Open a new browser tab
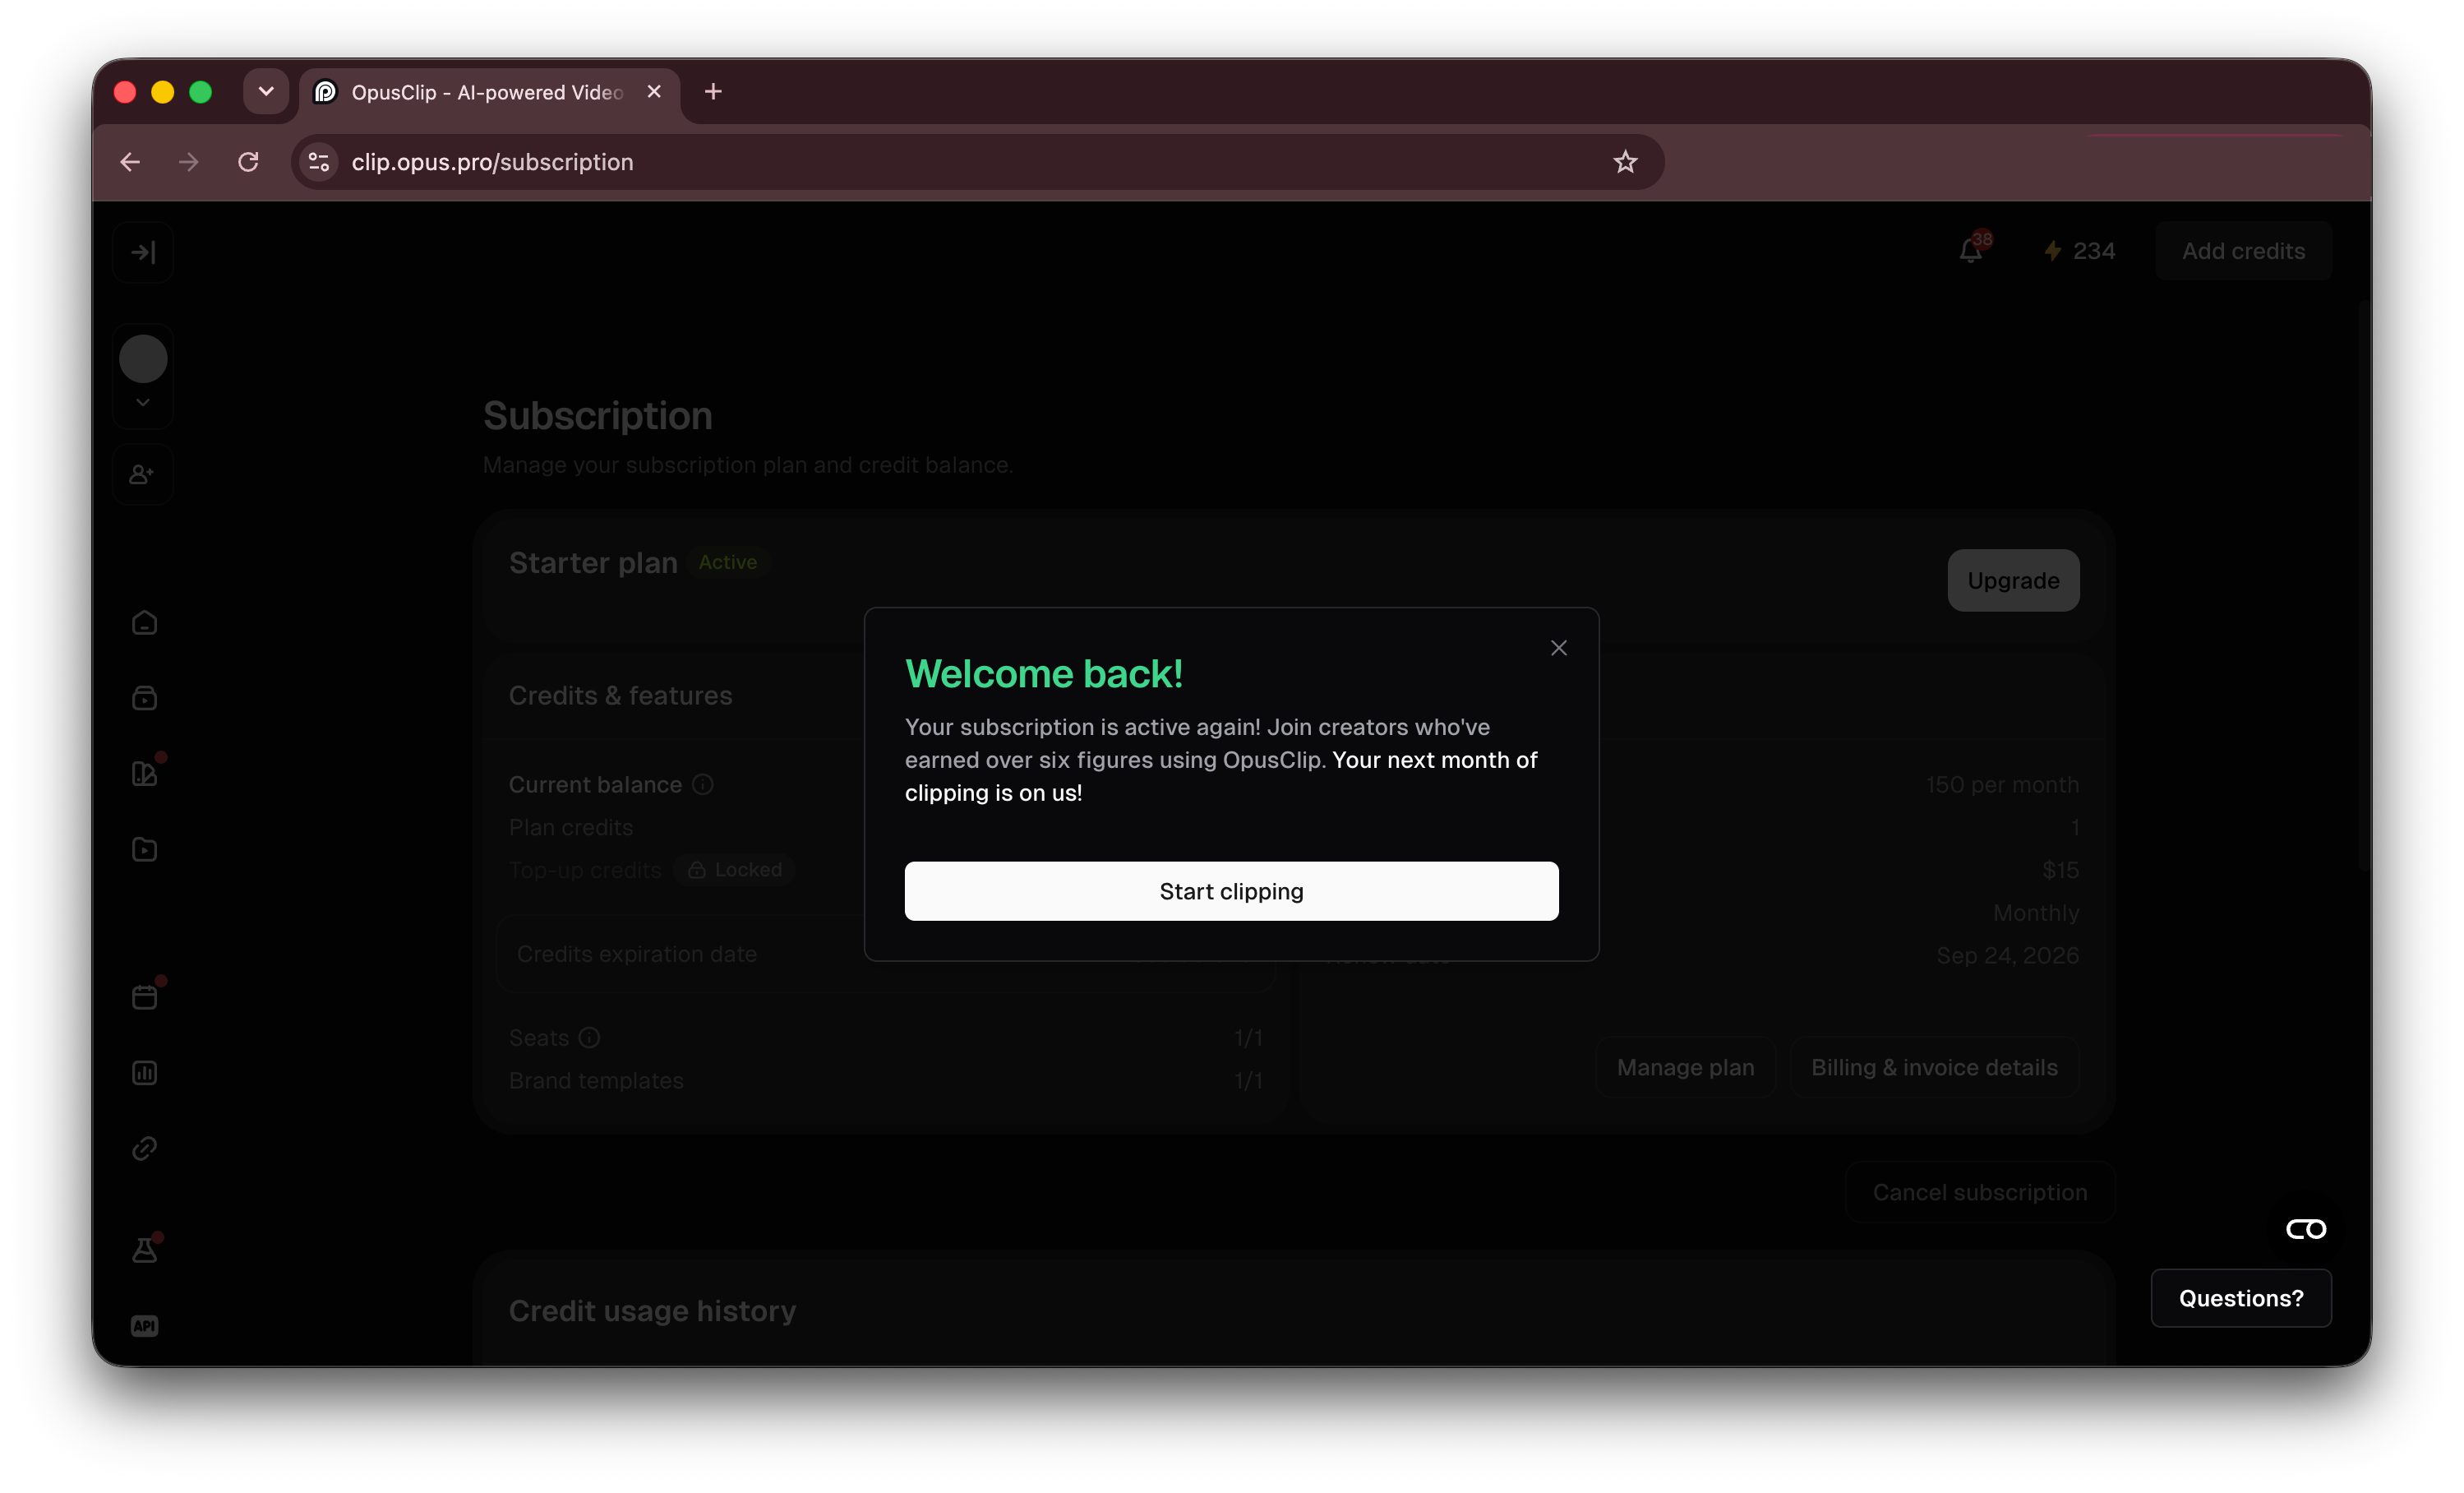 point(713,92)
